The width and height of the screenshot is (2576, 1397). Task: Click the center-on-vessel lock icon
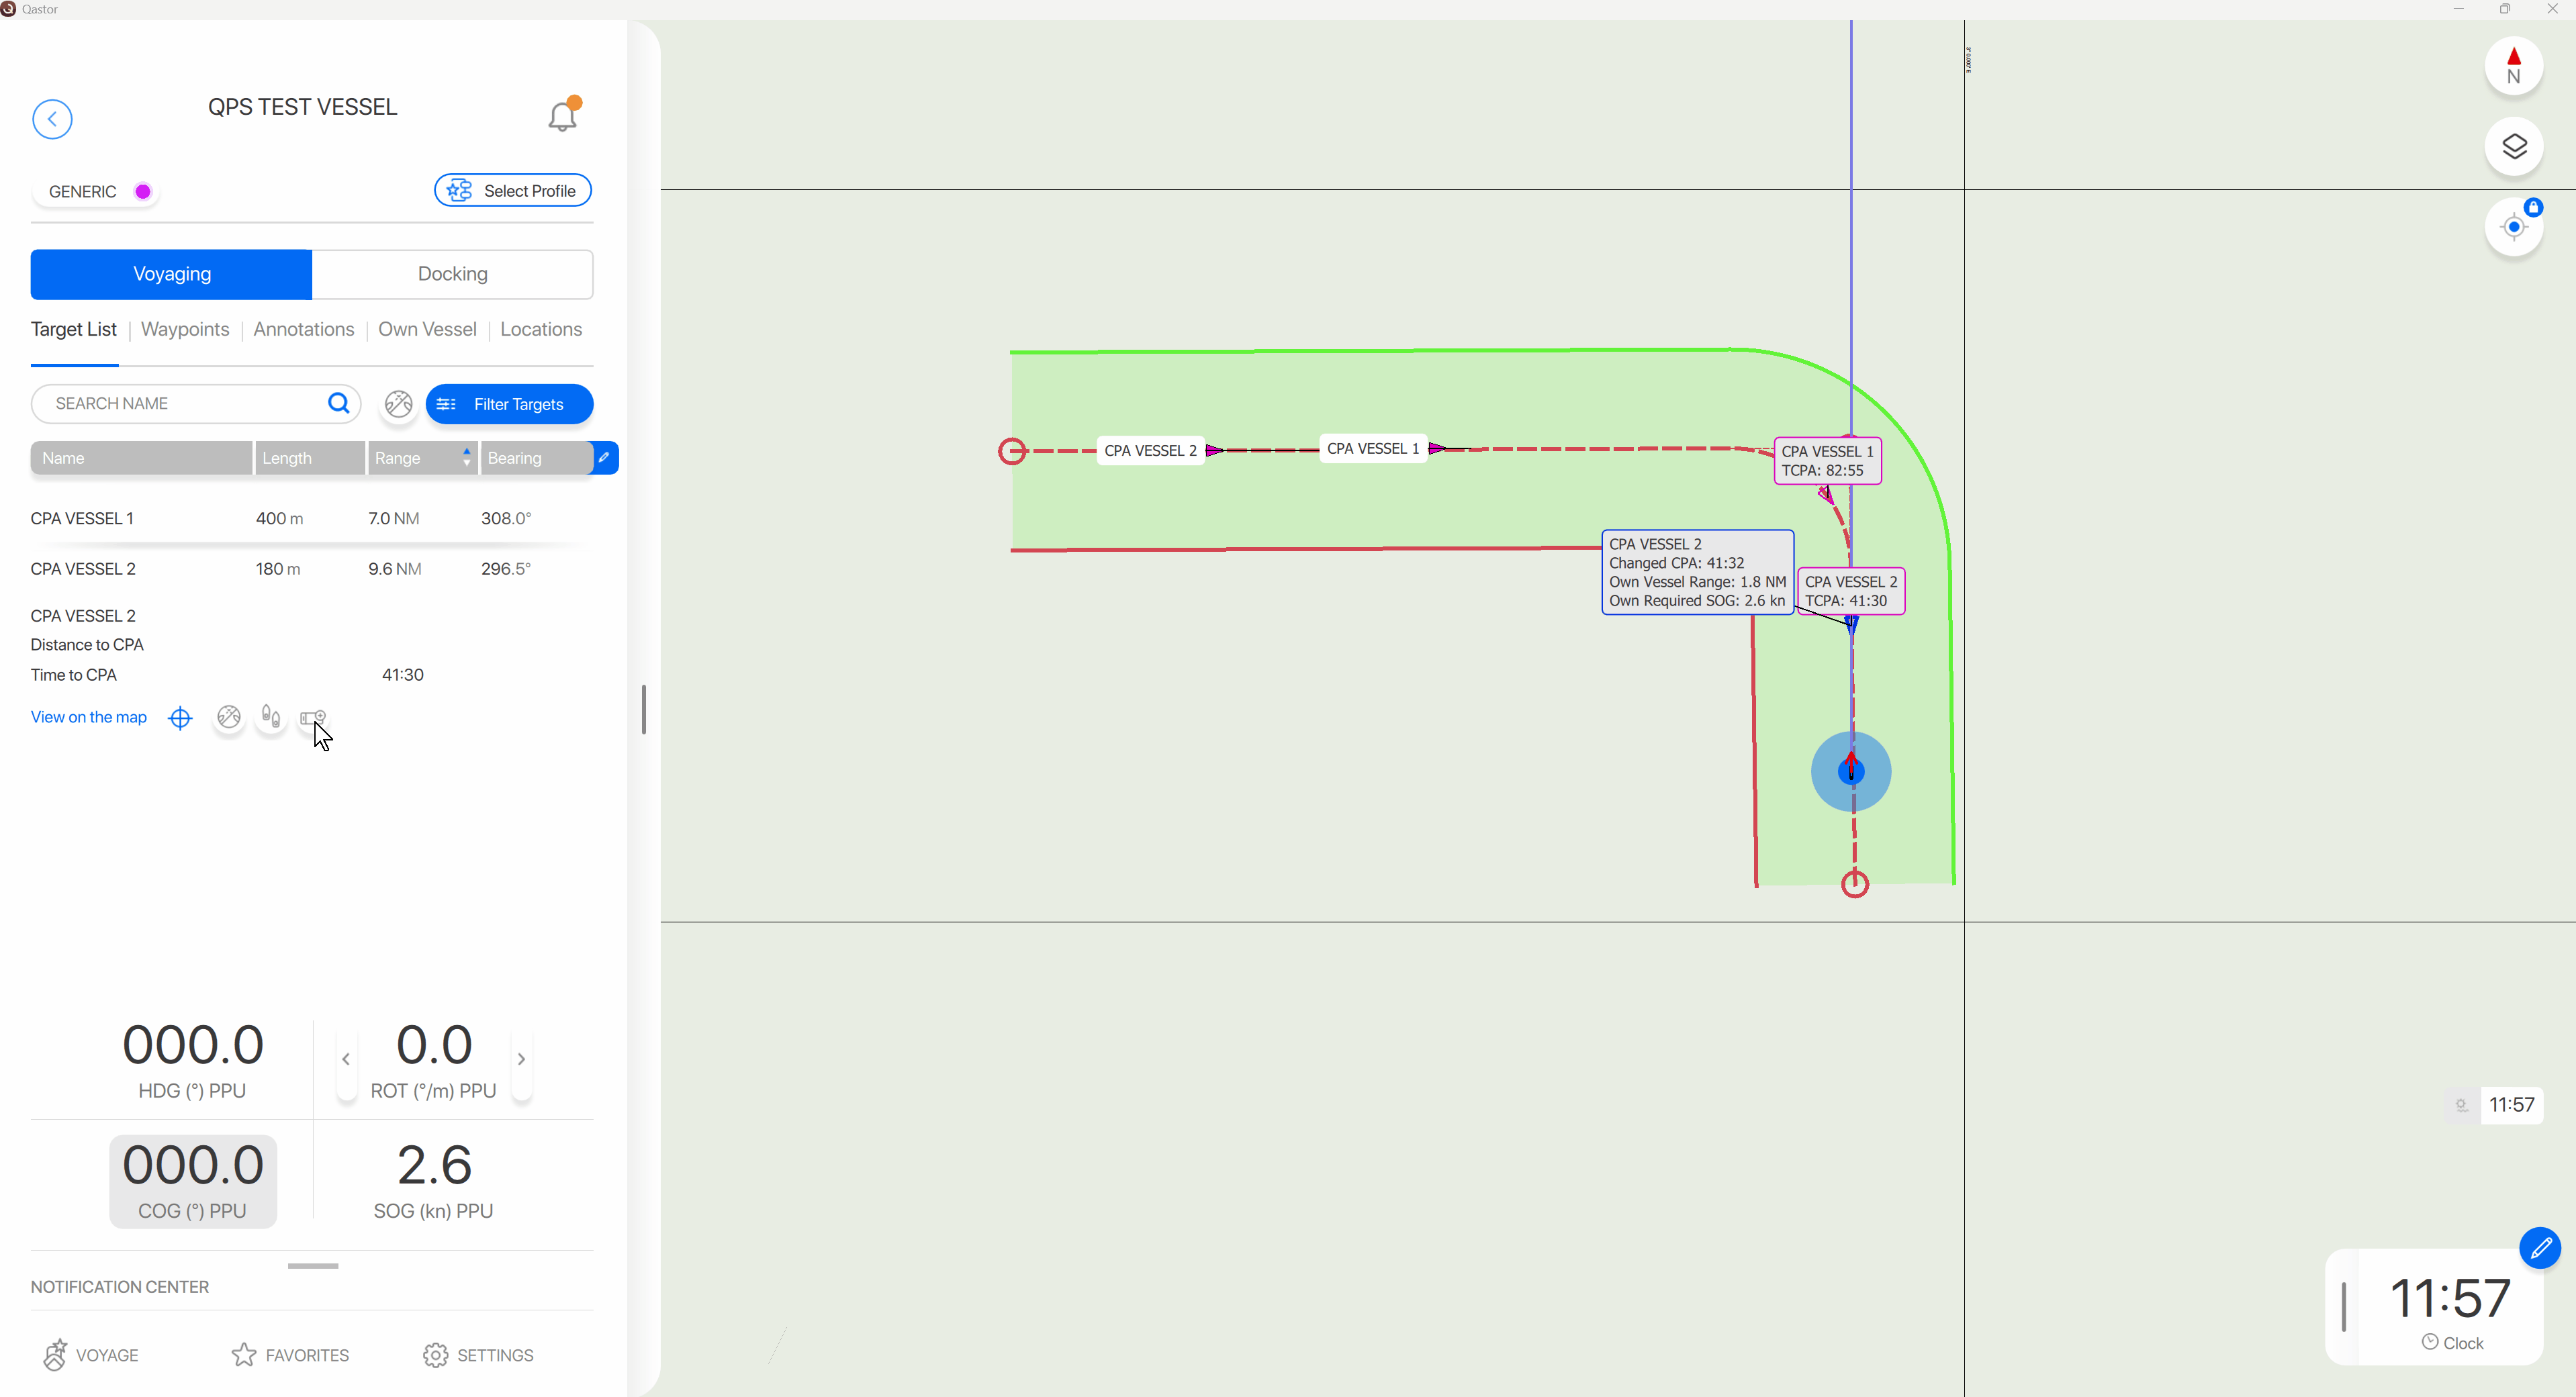click(2513, 228)
